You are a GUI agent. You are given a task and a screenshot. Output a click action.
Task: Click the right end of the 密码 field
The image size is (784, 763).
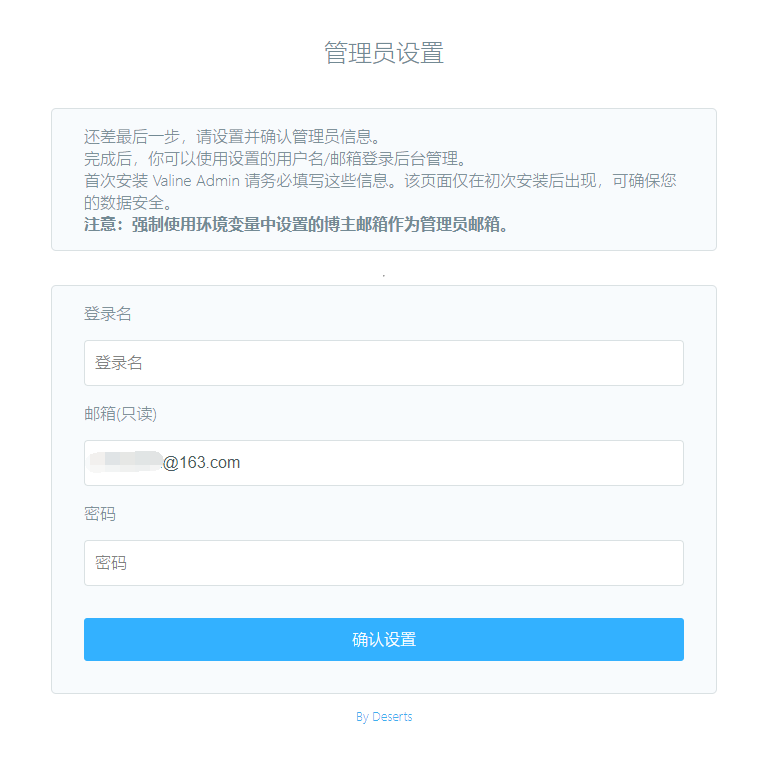[660, 563]
